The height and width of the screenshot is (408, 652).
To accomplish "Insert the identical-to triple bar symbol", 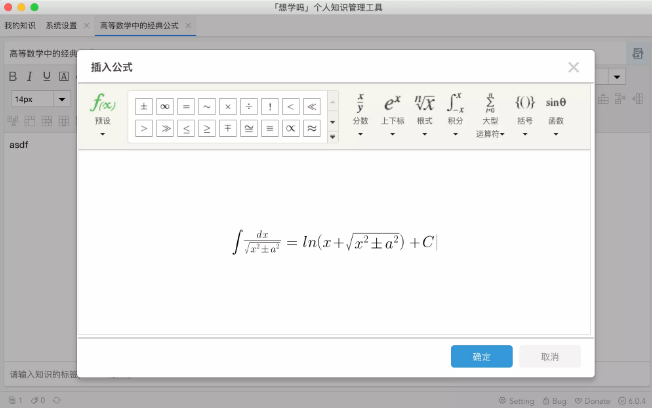I will (270, 129).
